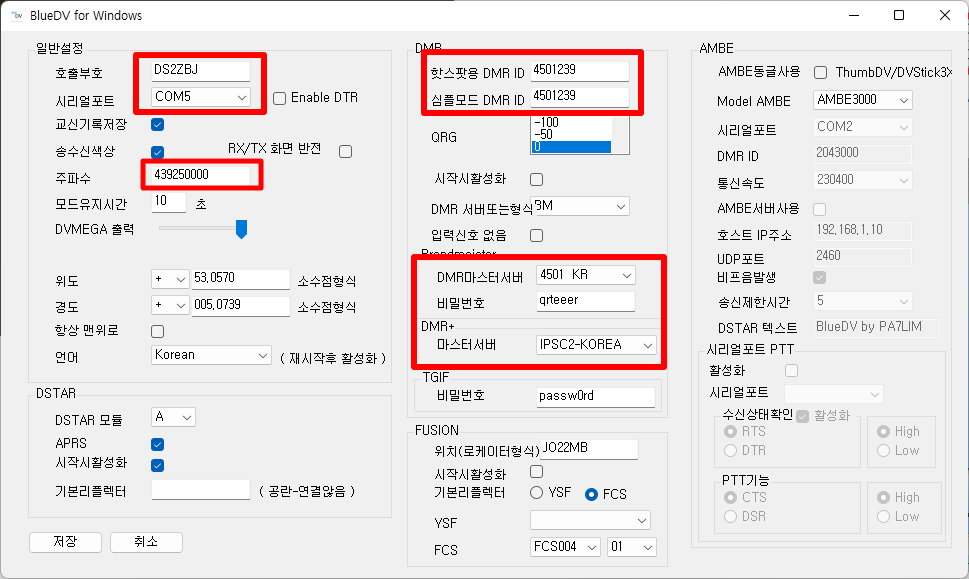969x579 pixels.
Task: Select the FCS radio button
Action: [x=591, y=494]
